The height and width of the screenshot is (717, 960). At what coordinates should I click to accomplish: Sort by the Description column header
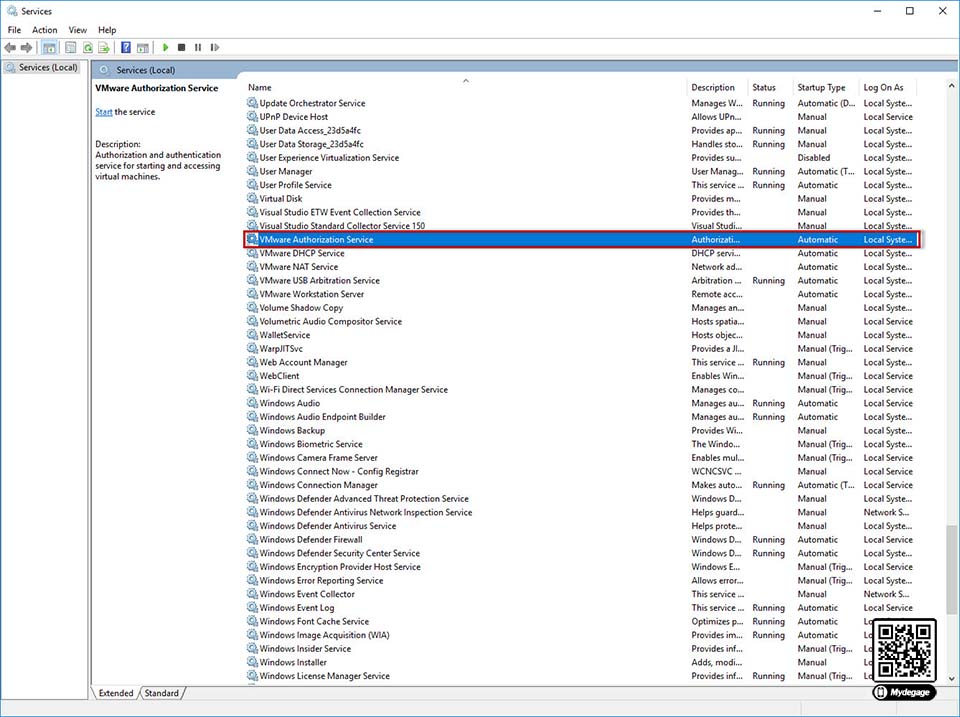pyautogui.click(x=719, y=87)
